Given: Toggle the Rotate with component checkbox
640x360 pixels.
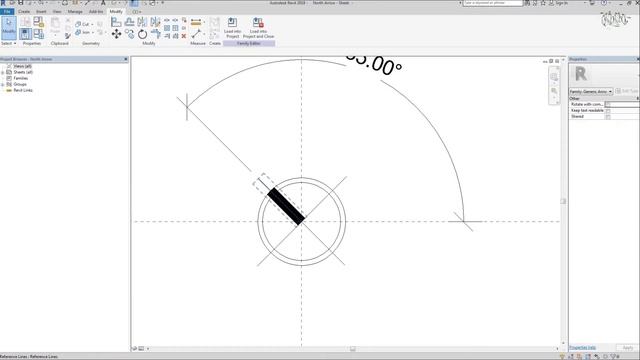Looking at the screenshot, I should [x=608, y=104].
